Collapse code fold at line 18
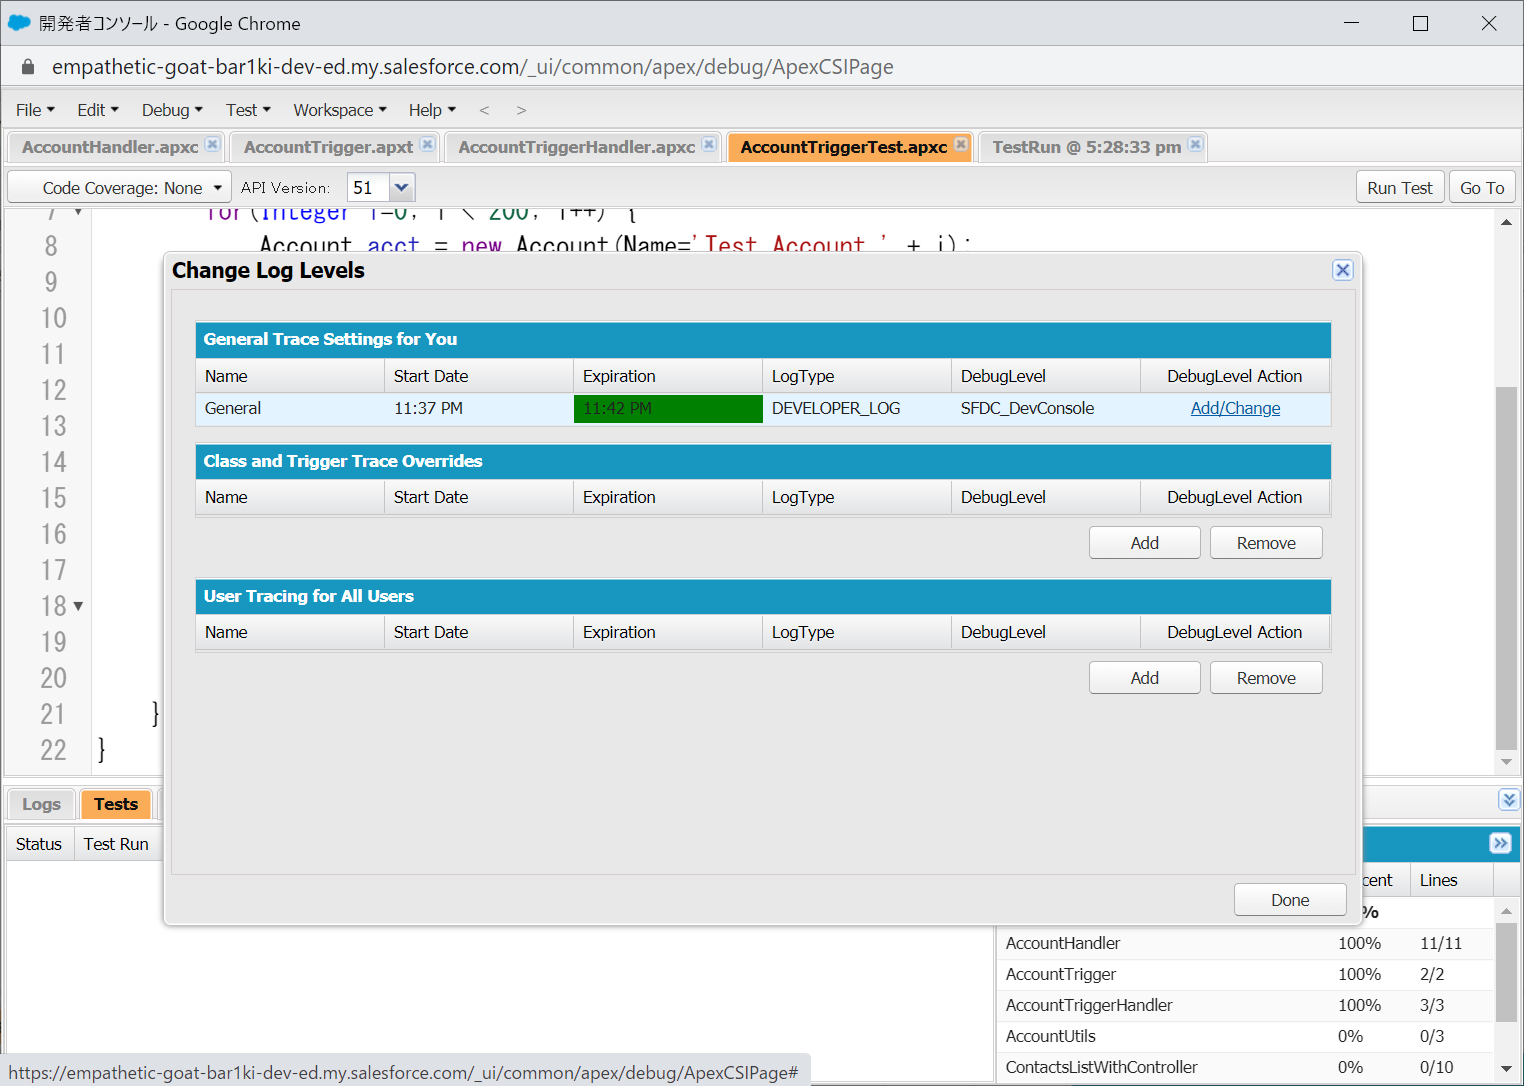The height and width of the screenshot is (1086, 1524). (78, 606)
